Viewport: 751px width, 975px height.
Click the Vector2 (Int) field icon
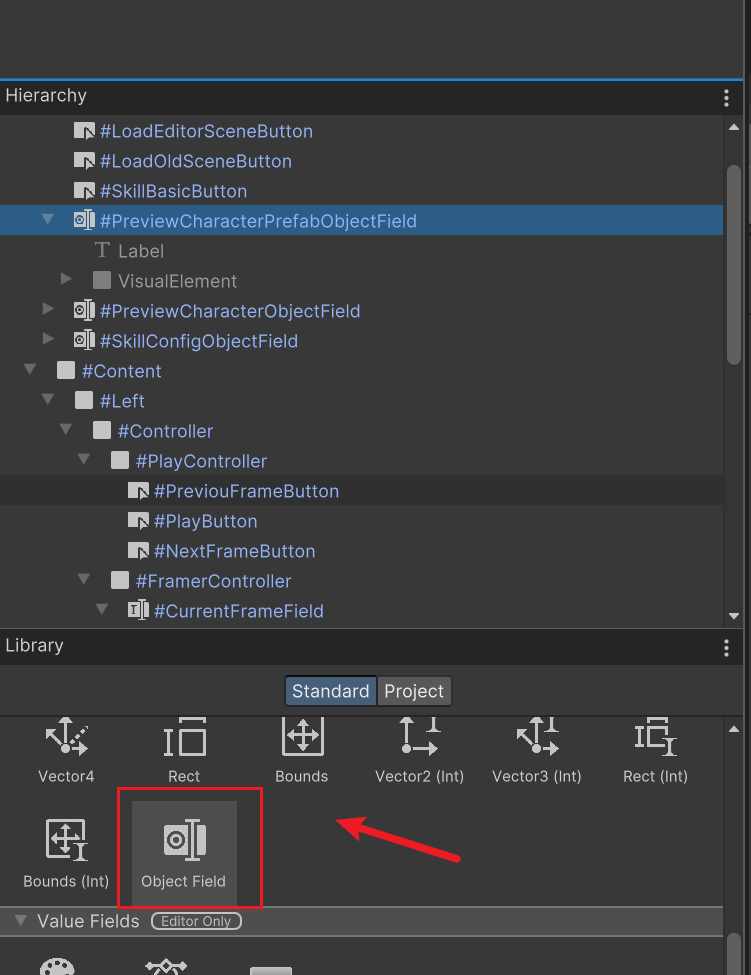tap(420, 737)
